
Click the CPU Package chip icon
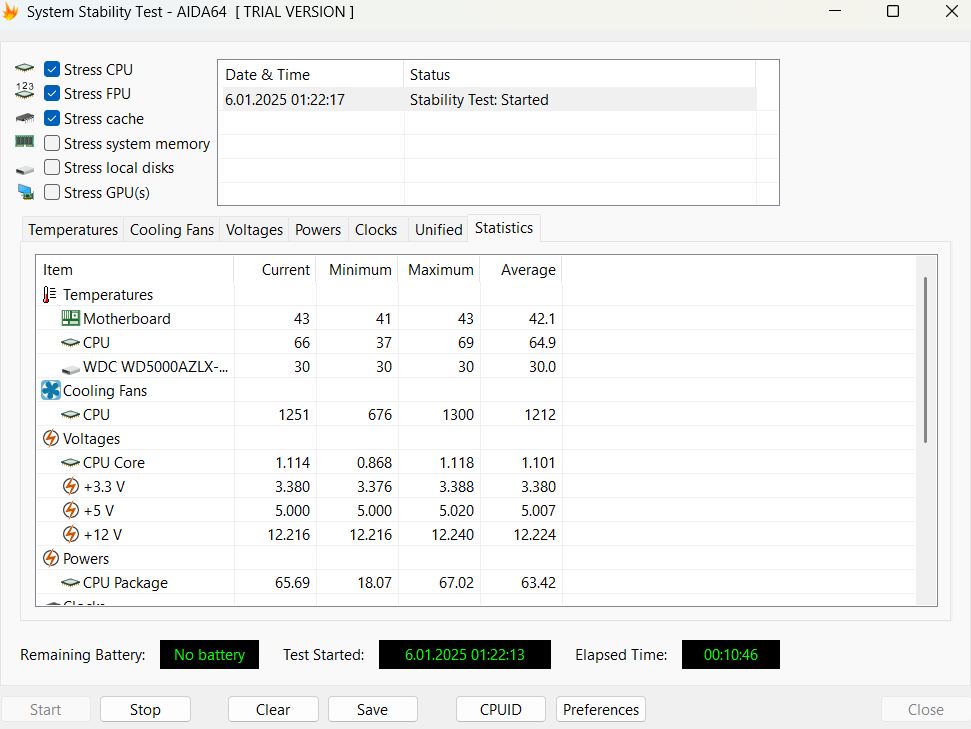pyautogui.click(x=70, y=583)
